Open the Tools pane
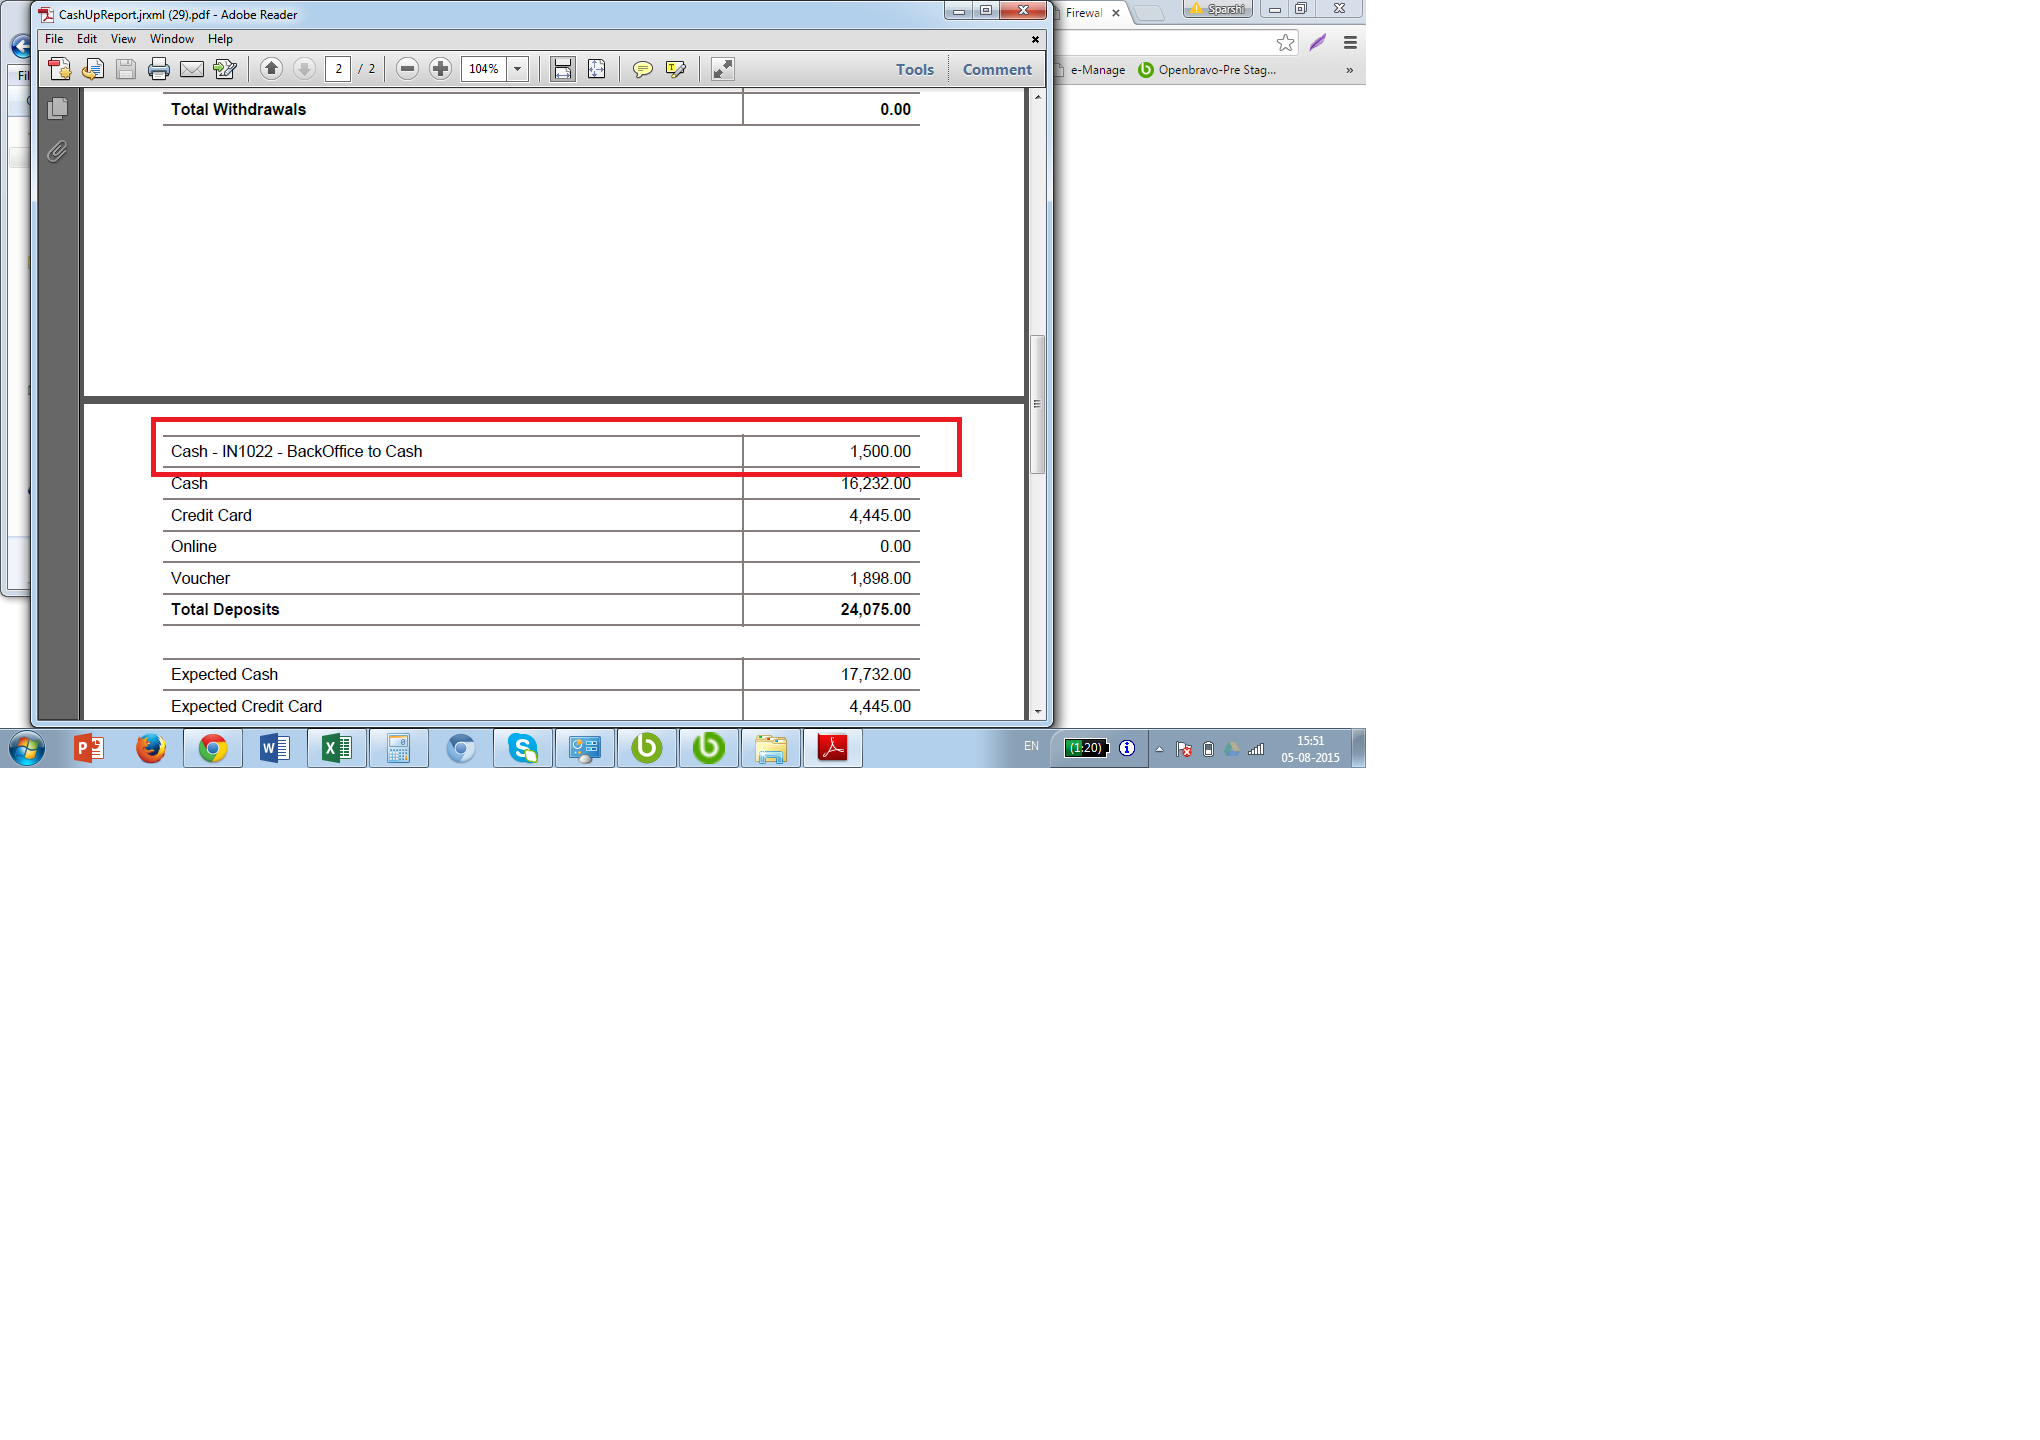Image resolution: width=2040 pixels, height=1440 pixels. tap(914, 69)
